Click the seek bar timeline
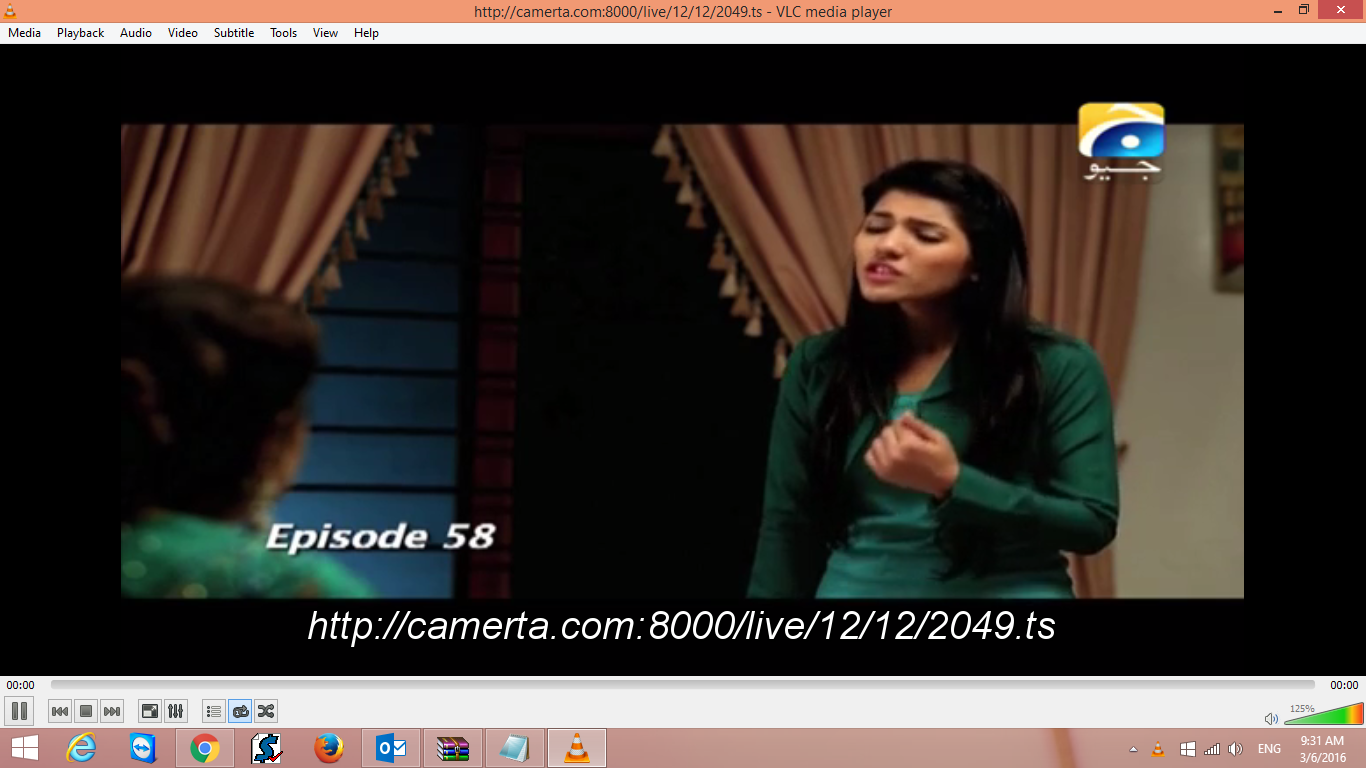1366x768 pixels. (x=682, y=685)
